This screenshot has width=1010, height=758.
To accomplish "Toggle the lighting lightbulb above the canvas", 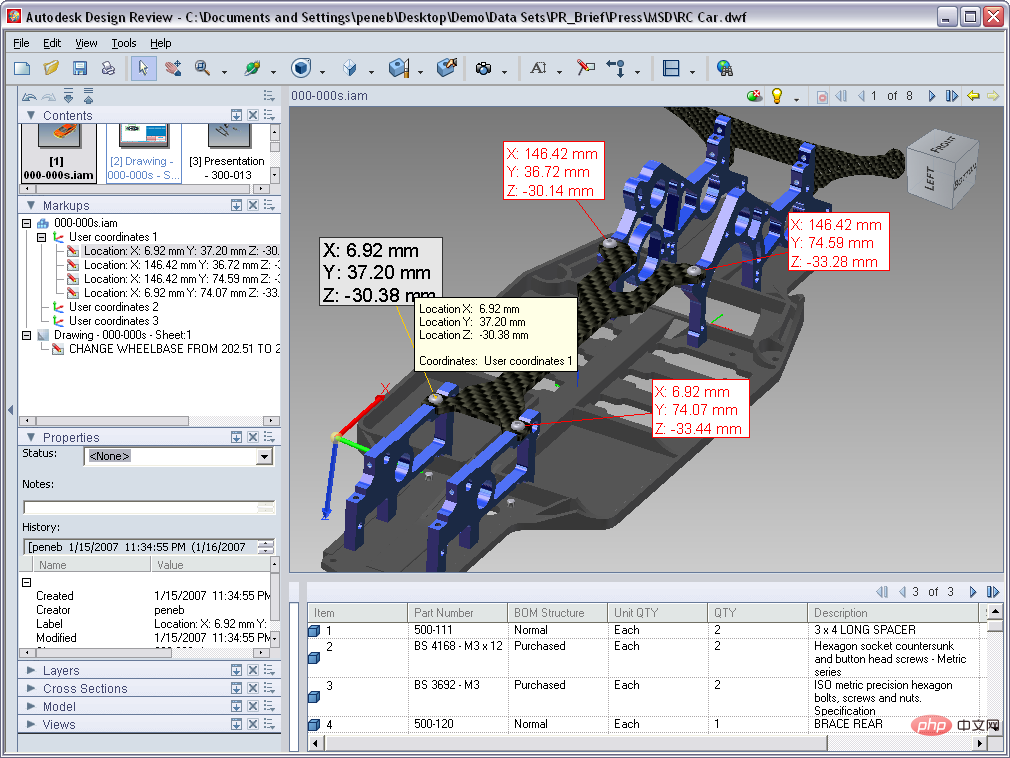I will [777, 94].
